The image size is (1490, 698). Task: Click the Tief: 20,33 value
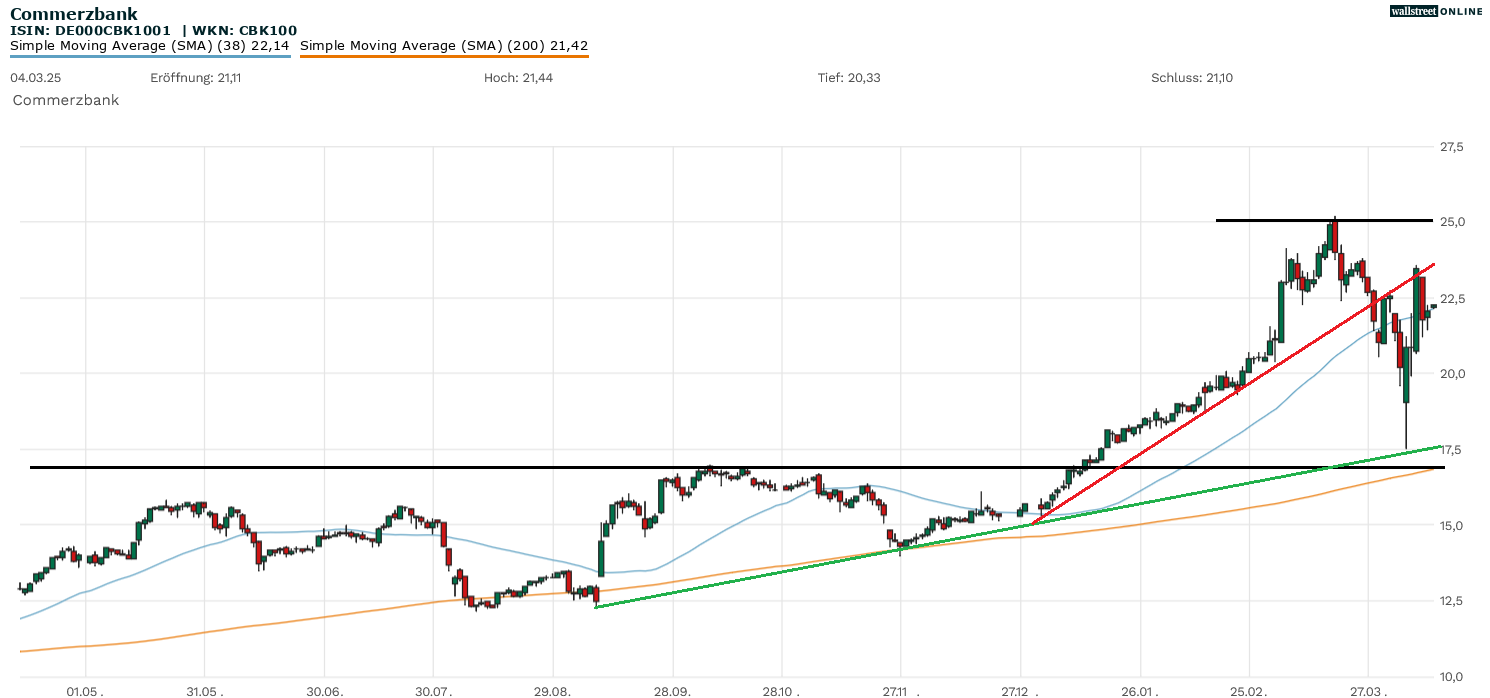point(849,77)
